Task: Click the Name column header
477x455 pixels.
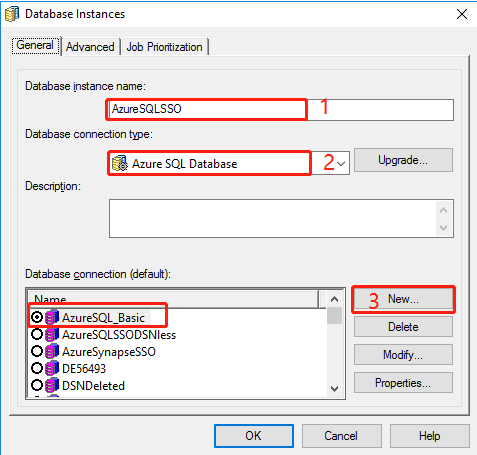Action: point(173,299)
